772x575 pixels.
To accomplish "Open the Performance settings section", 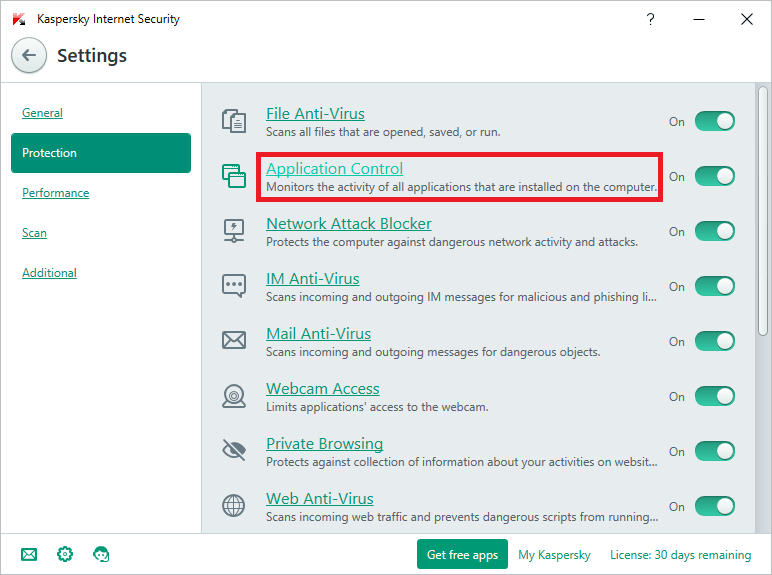I will point(55,193).
